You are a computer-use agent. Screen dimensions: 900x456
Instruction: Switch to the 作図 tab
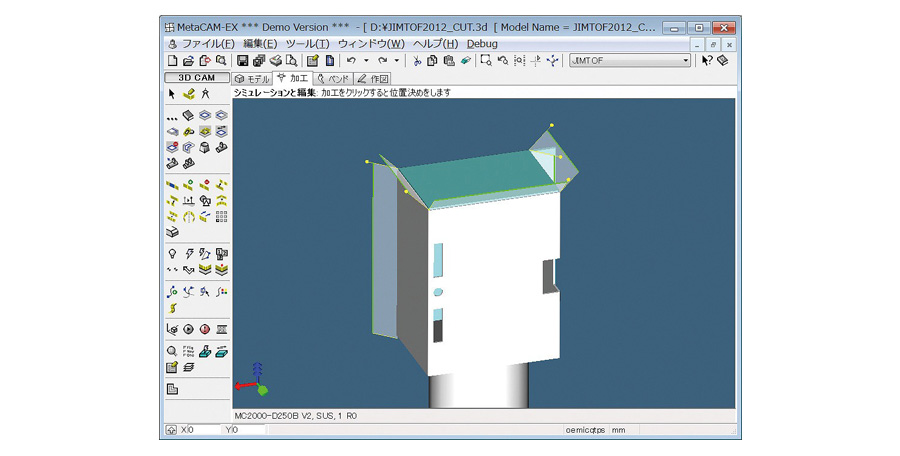pos(373,79)
